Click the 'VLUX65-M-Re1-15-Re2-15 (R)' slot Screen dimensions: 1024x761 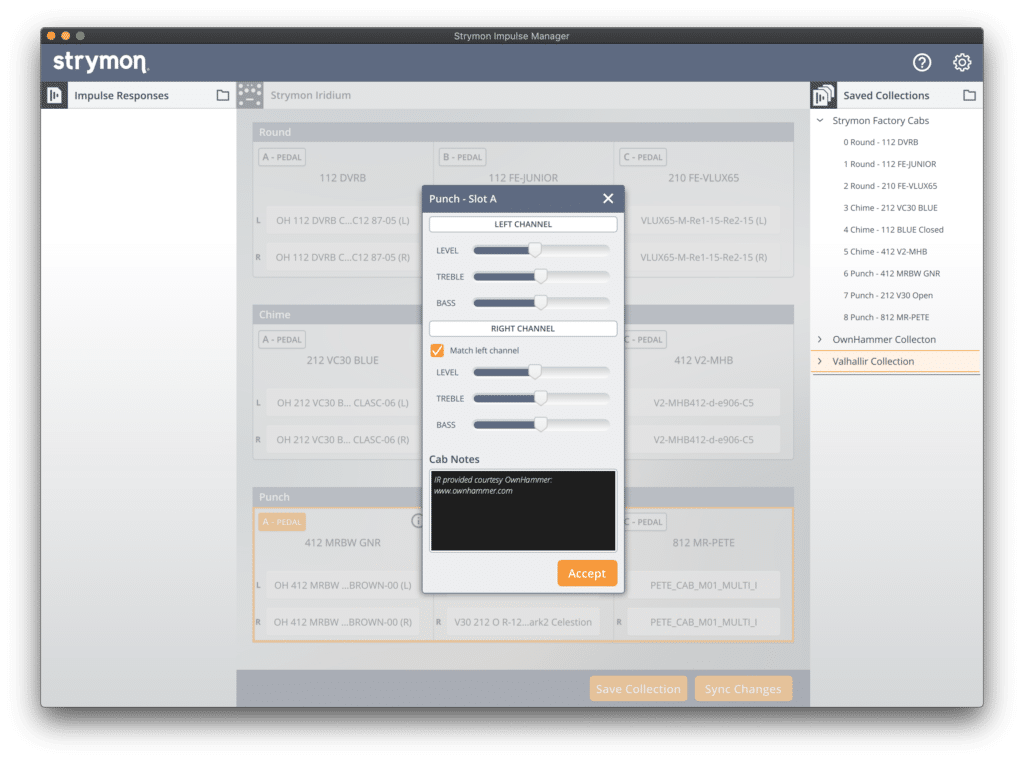(x=703, y=257)
